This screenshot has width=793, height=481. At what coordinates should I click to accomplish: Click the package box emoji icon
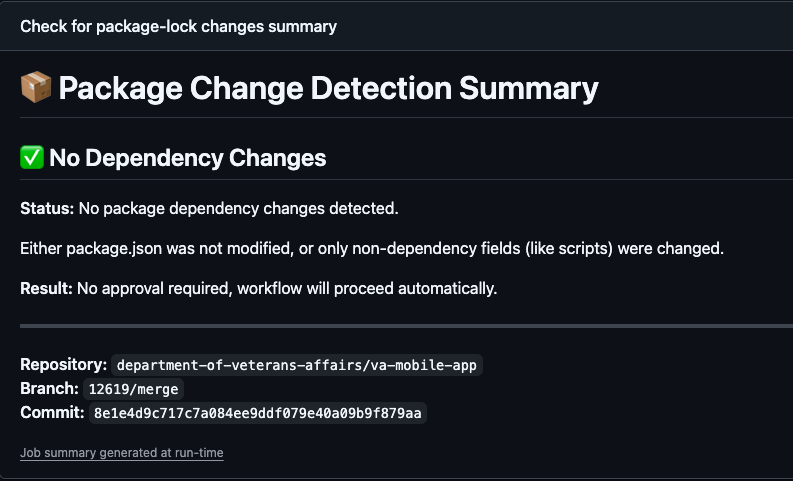(x=36, y=88)
